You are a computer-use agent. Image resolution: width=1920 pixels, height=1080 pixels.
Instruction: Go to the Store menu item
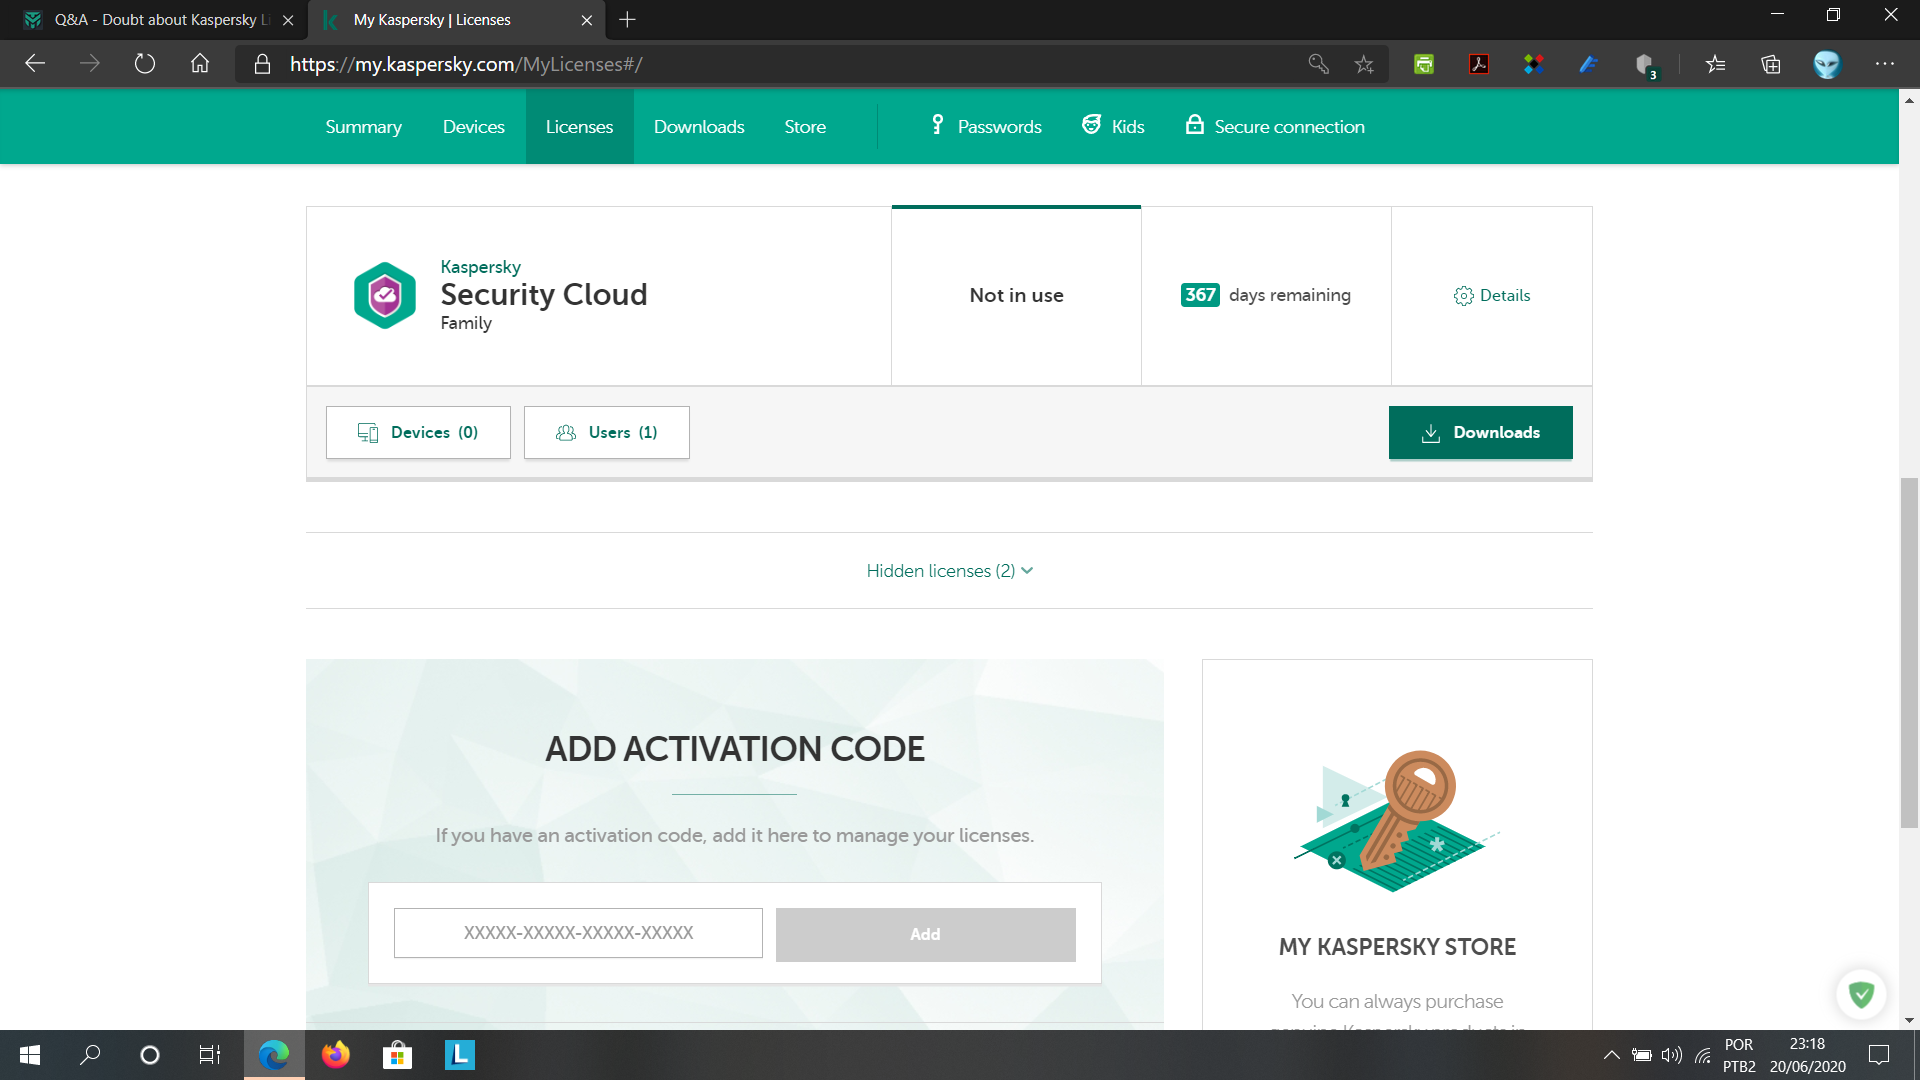point(804,127)
